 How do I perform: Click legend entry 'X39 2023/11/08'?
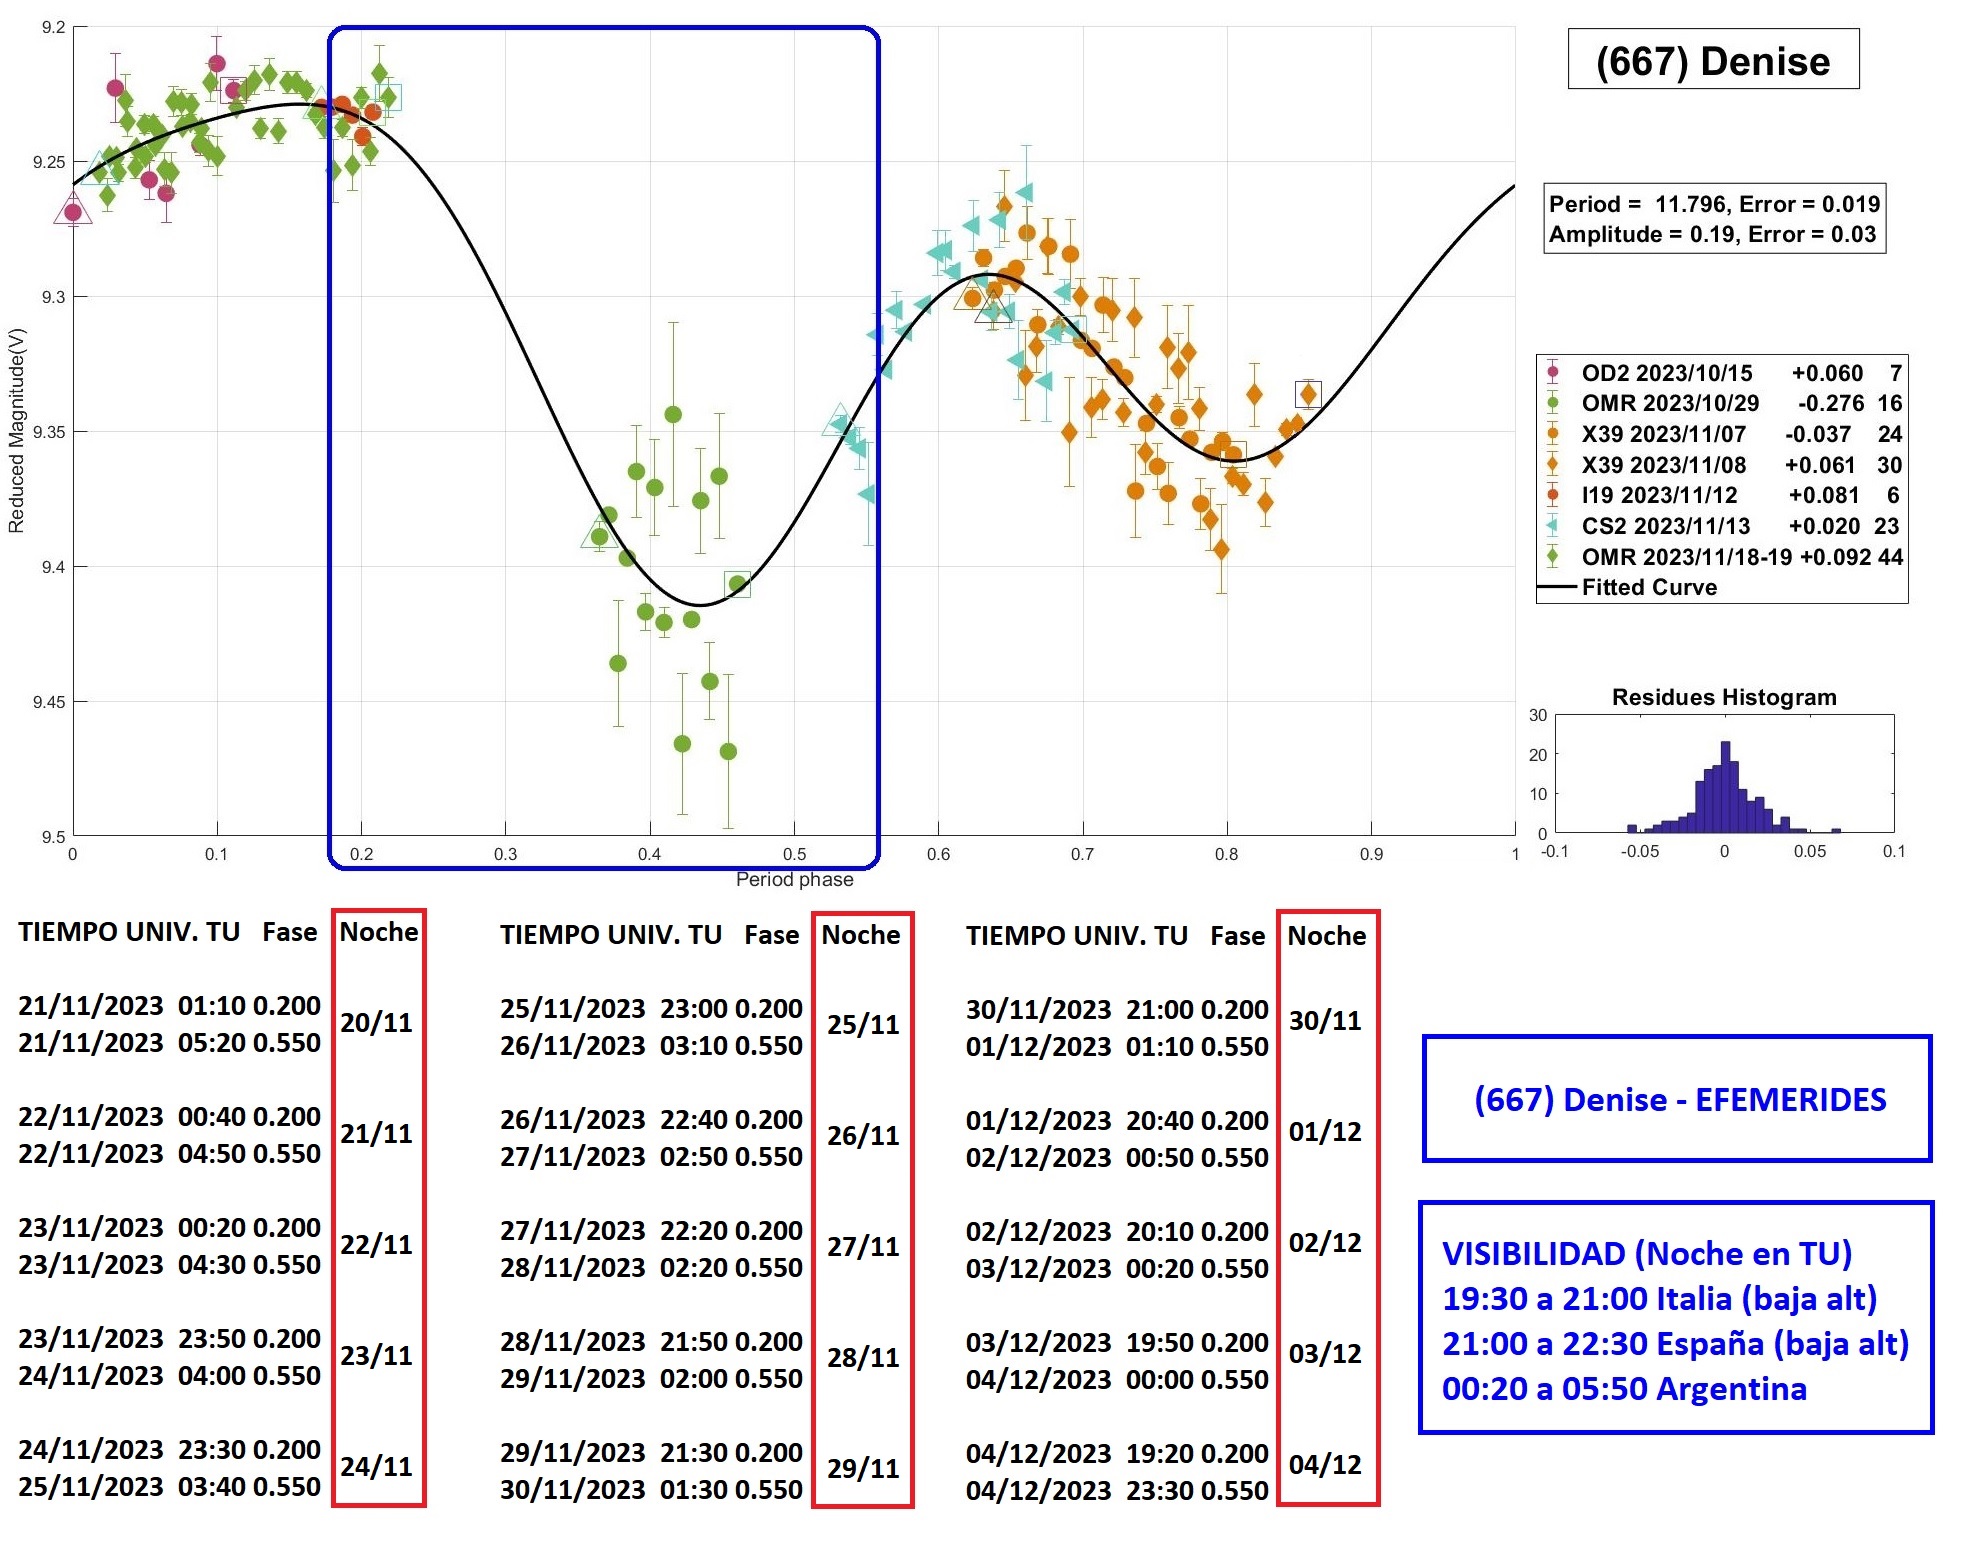1722,465
